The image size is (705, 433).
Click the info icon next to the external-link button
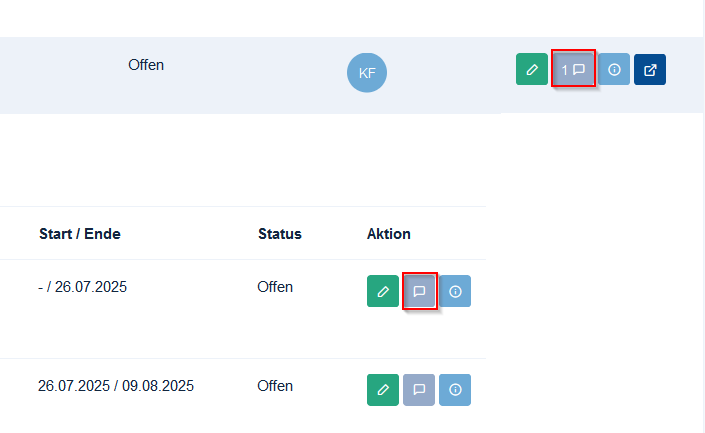[614, 69]
